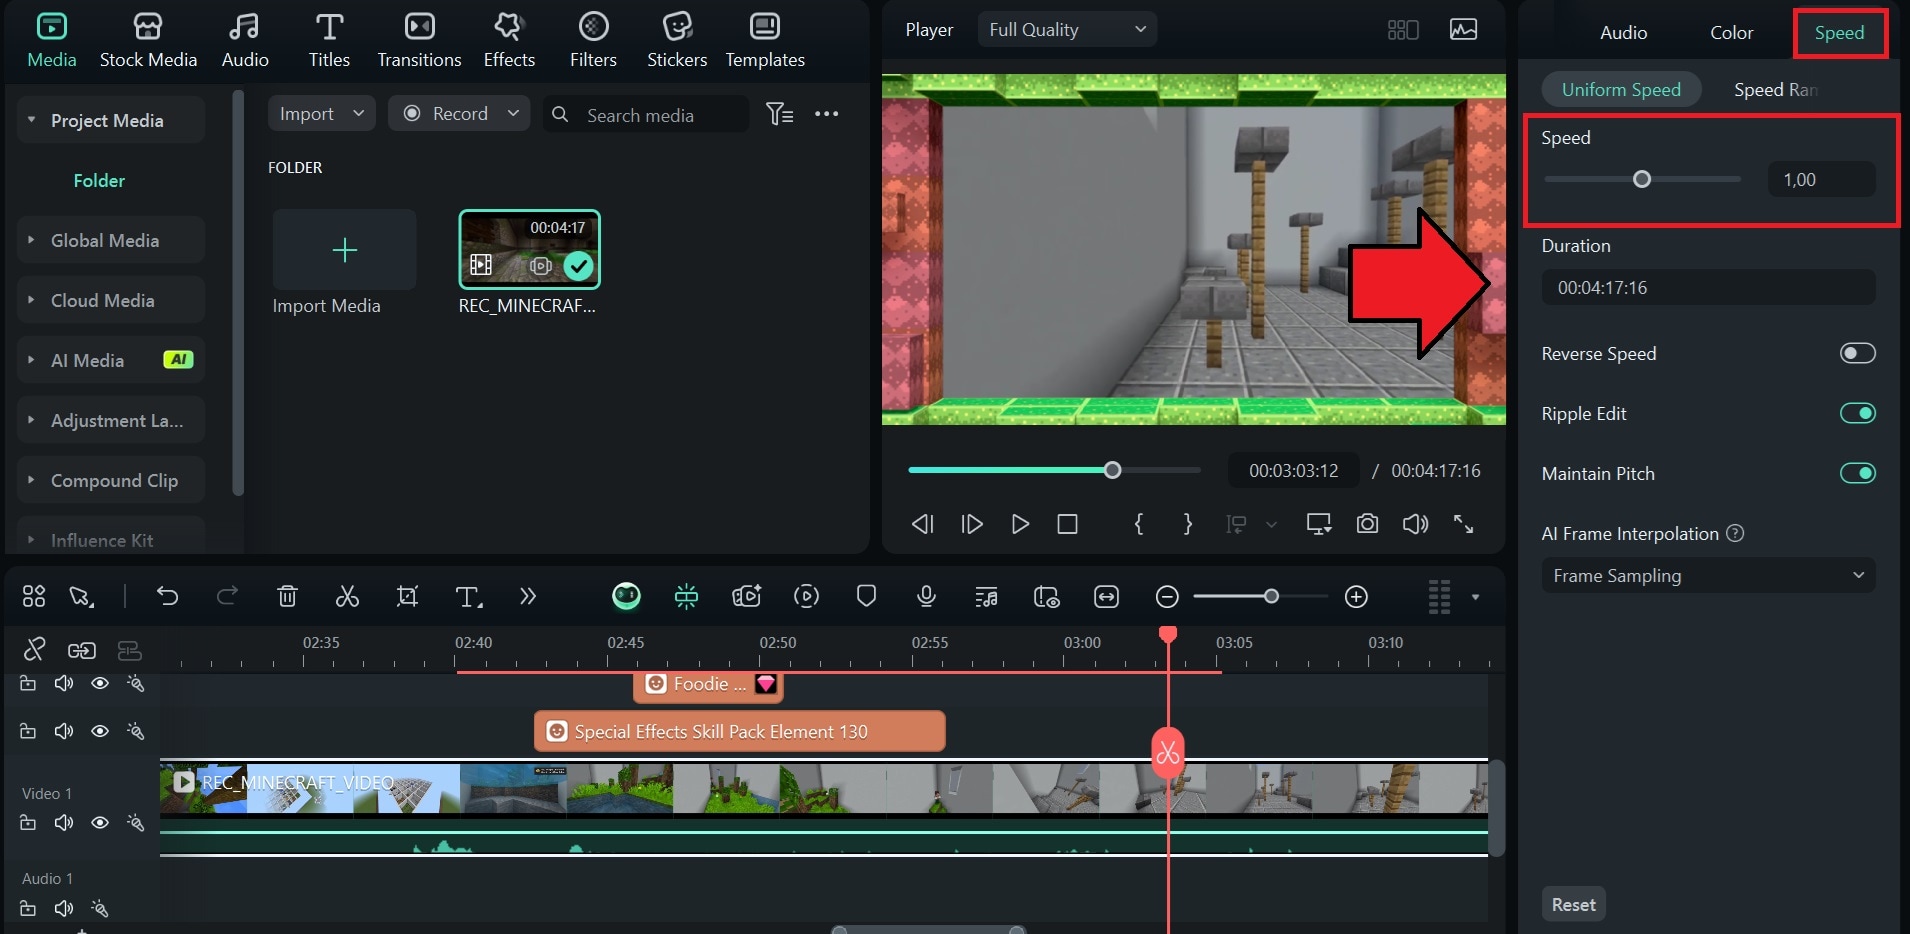Open the Audio library tab
Screen dimensions: 1910x934
pyautogui.click(x=245, y=40)
